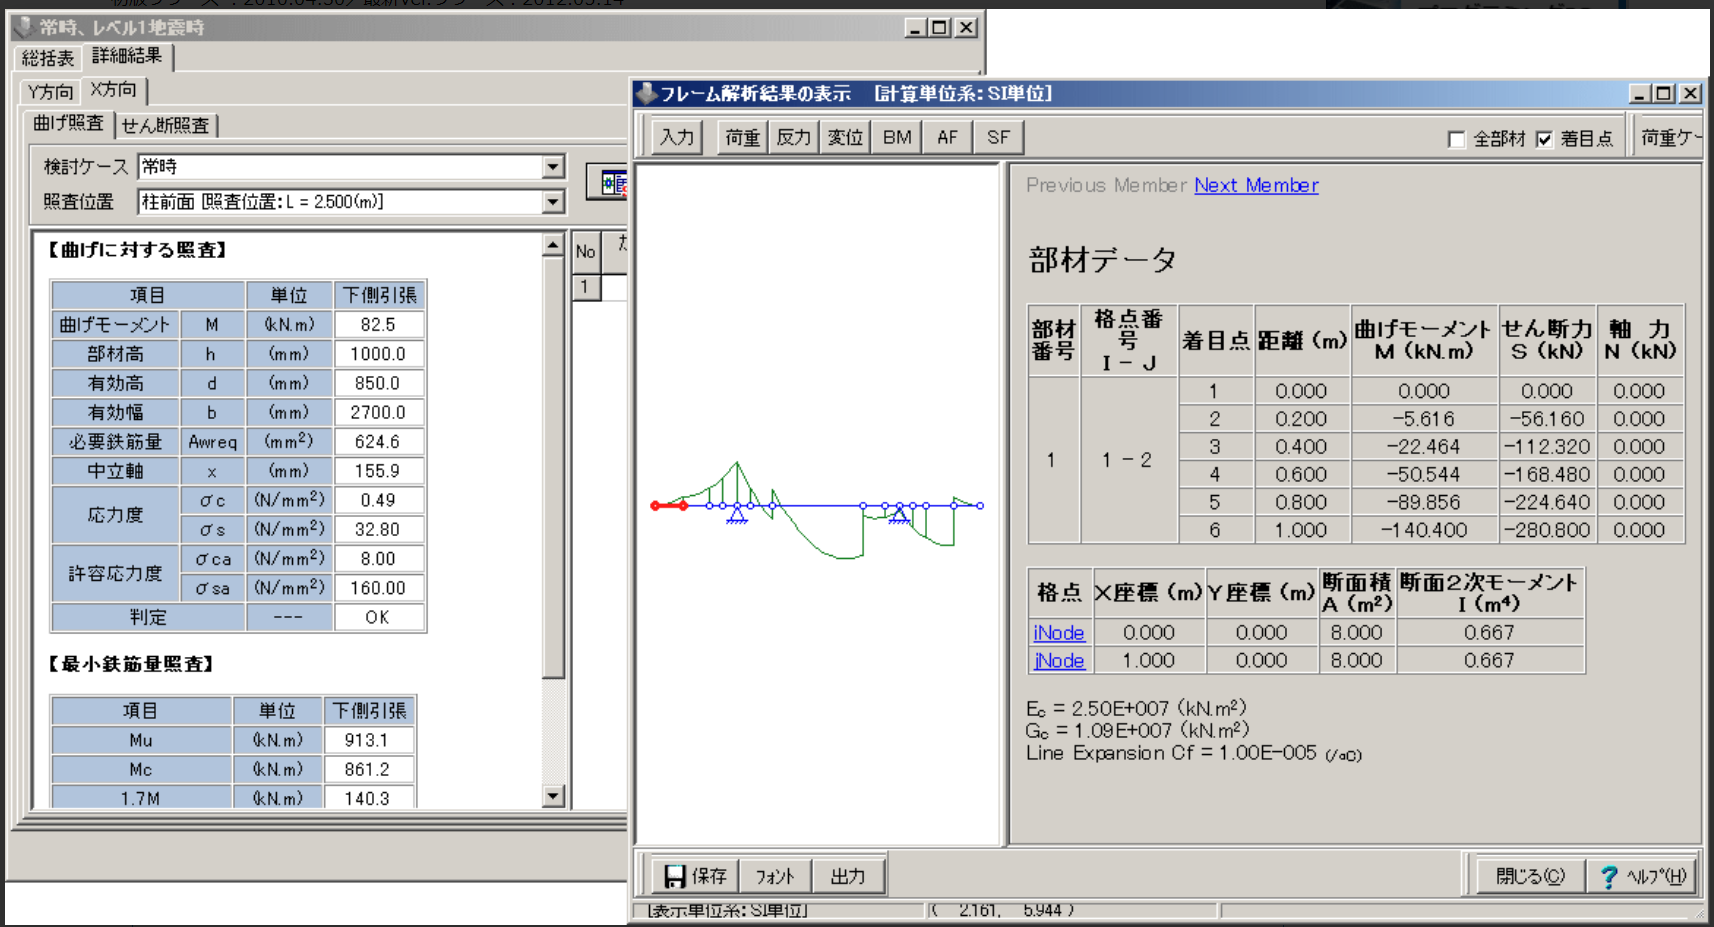Click the 変位 displacement toolbar button
The height and width of the screenshot is (927, 1714).
(845, 137)
